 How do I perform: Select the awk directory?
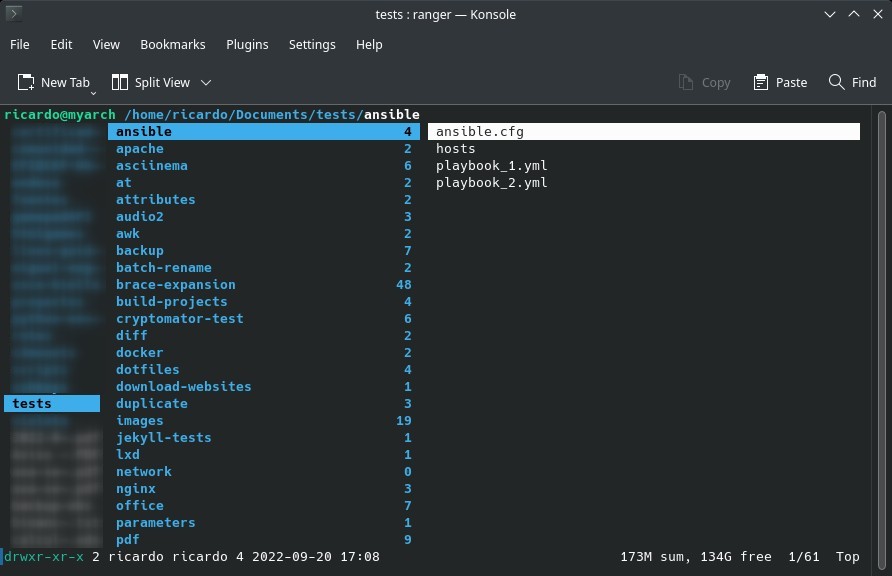[264, 234]
